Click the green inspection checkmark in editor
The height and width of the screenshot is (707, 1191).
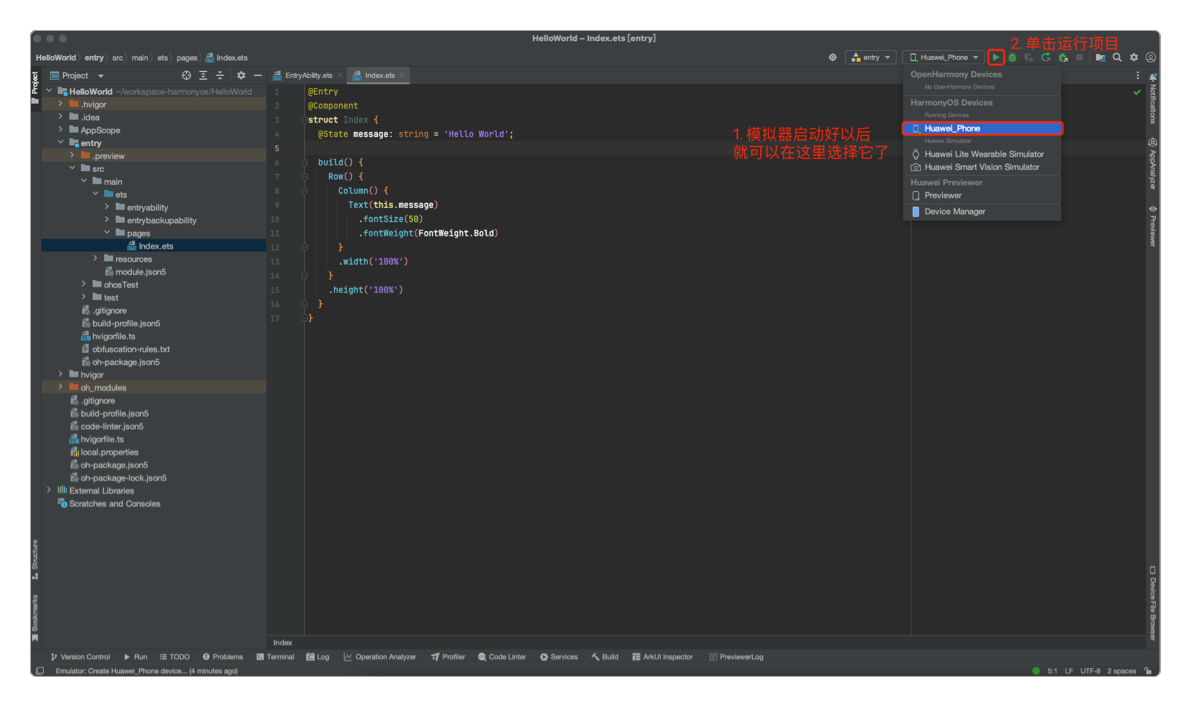click(1137, 93)
